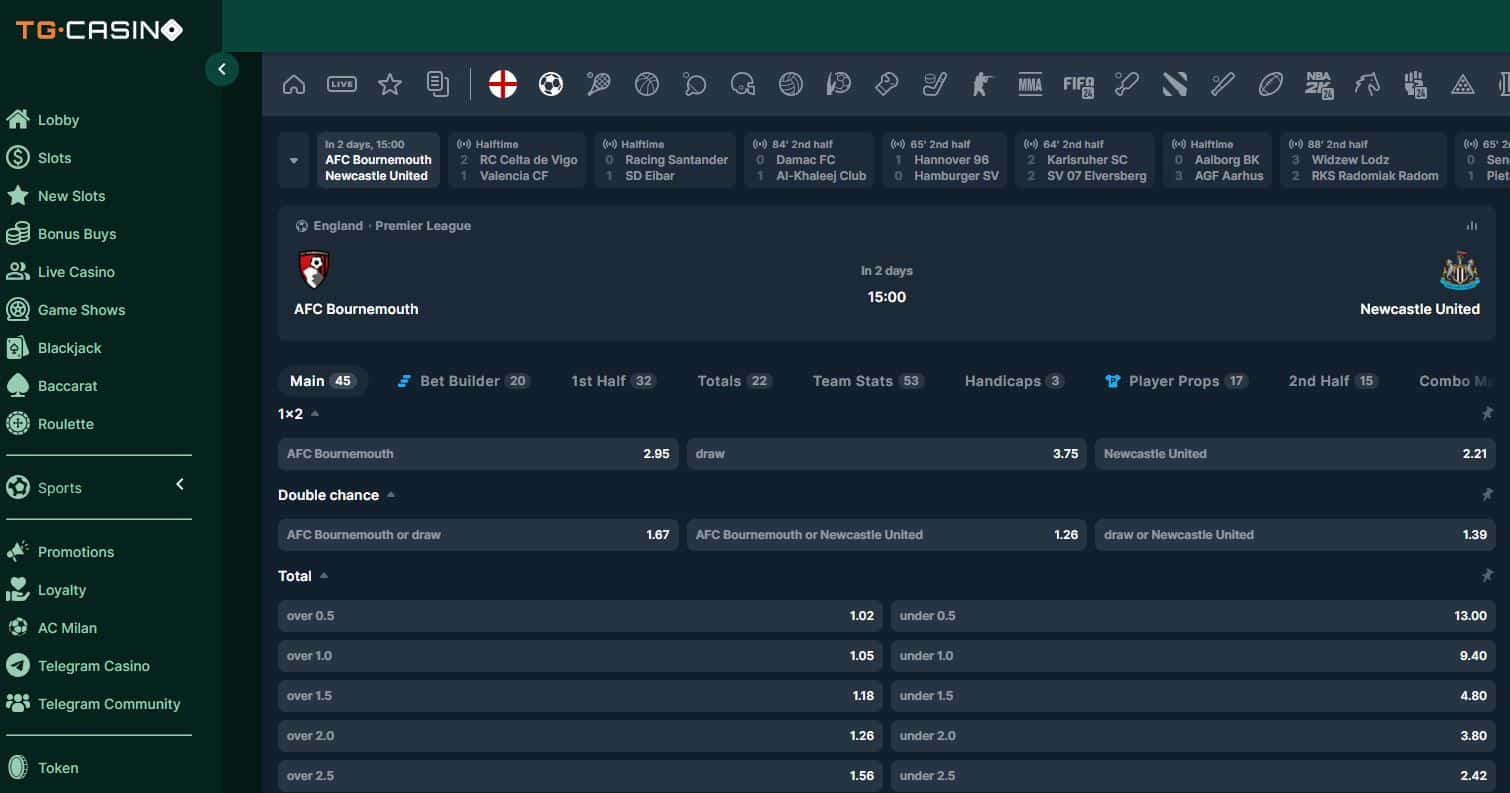Open the LIVE events icon
Viewport: 1510px width, 793px height.
342,85
